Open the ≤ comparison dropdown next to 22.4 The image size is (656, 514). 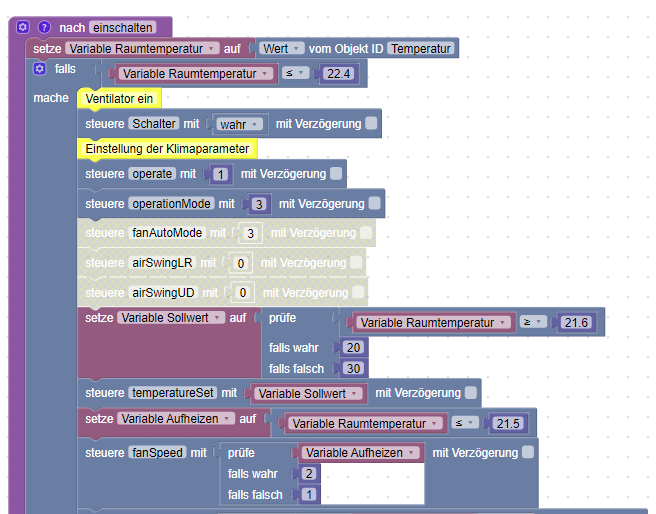pyautogui.click(x=295, y=73)
